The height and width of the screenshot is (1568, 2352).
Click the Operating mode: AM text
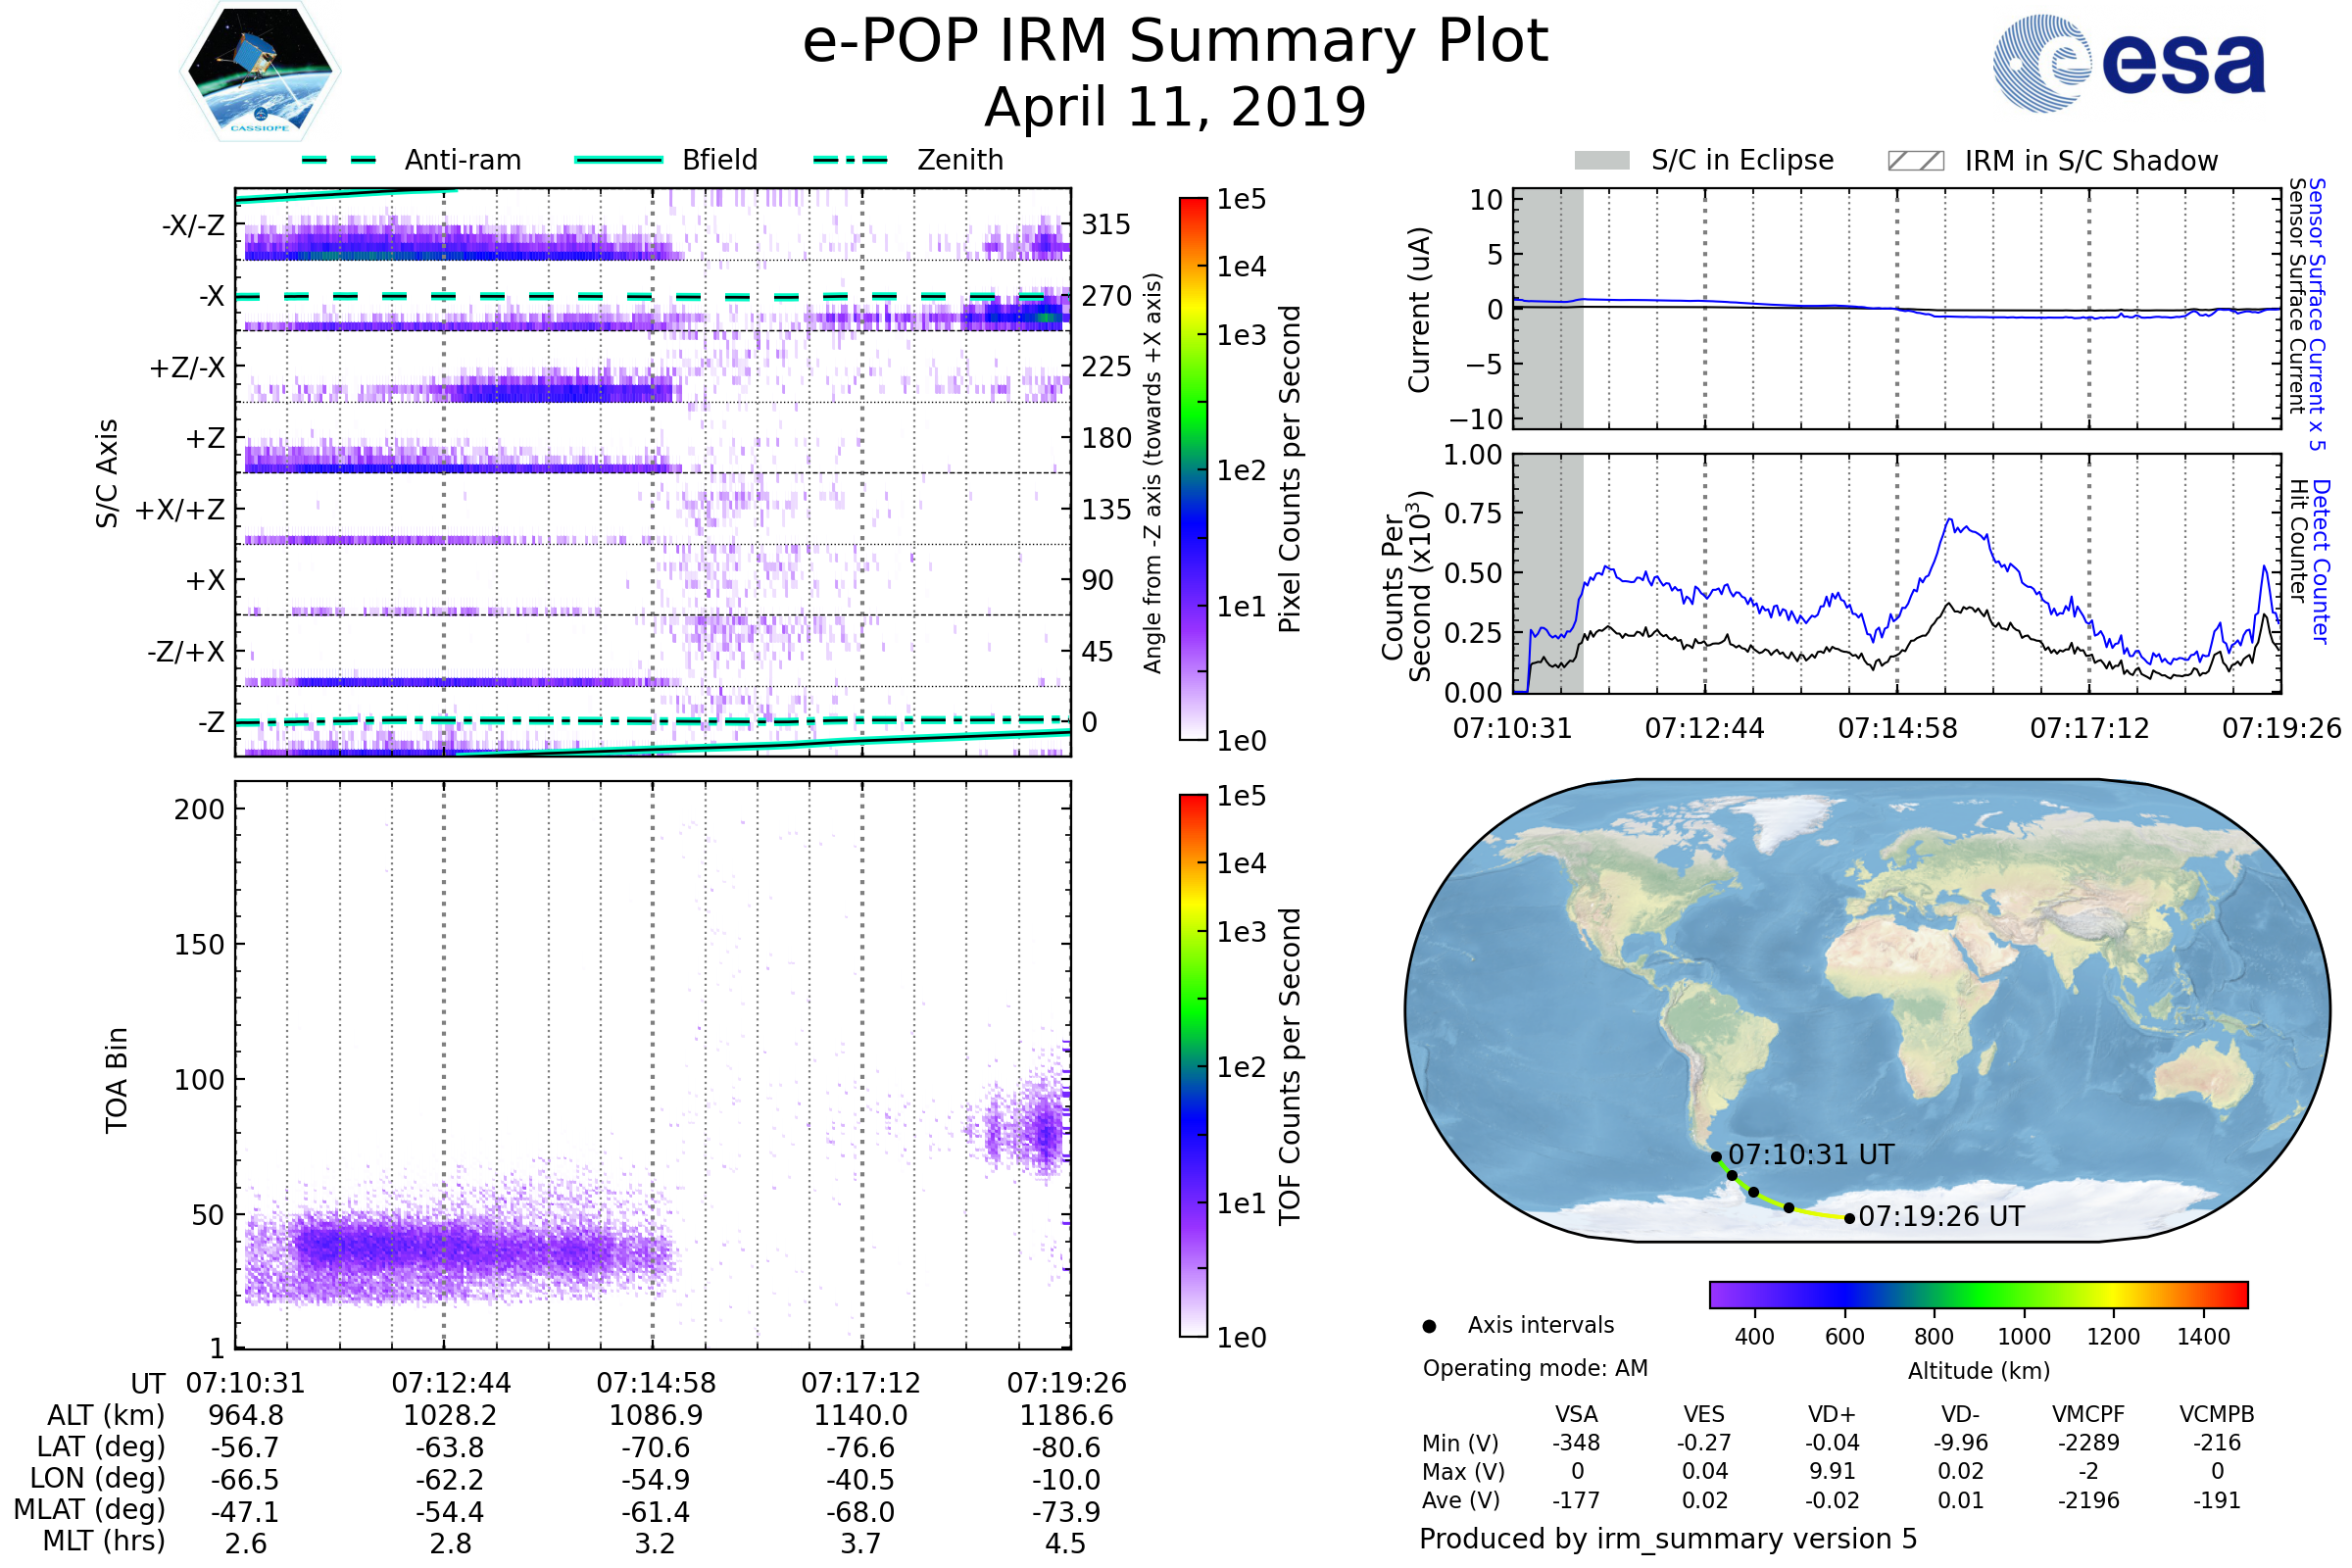(1535, 1368)
